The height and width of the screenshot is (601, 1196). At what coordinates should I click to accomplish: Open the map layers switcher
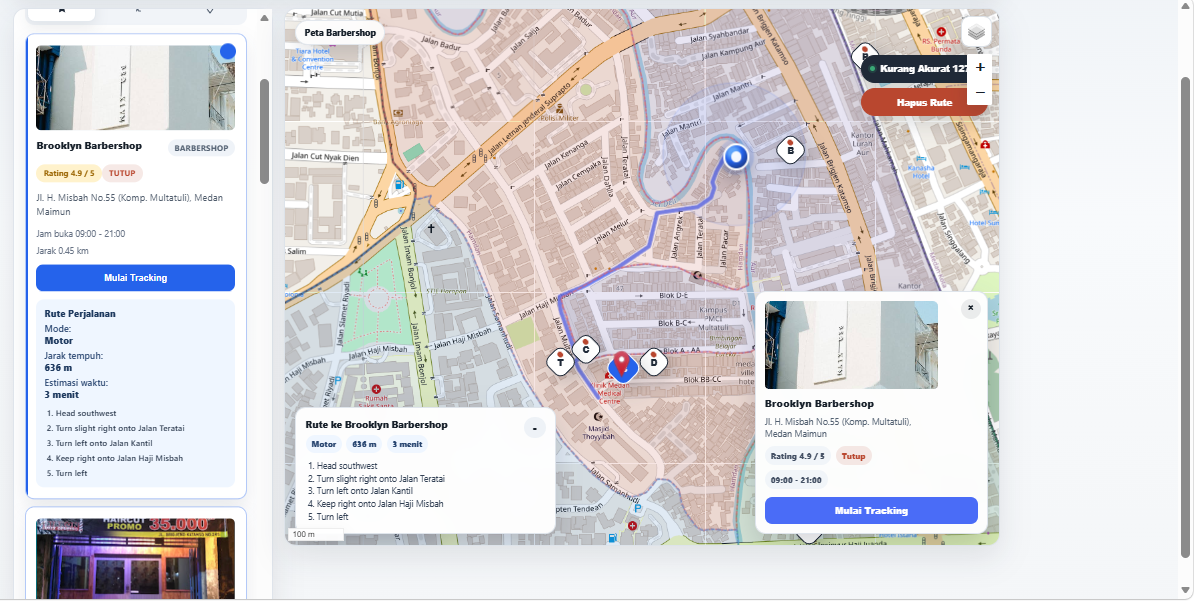pyautogui.click(x=976, y=32)
